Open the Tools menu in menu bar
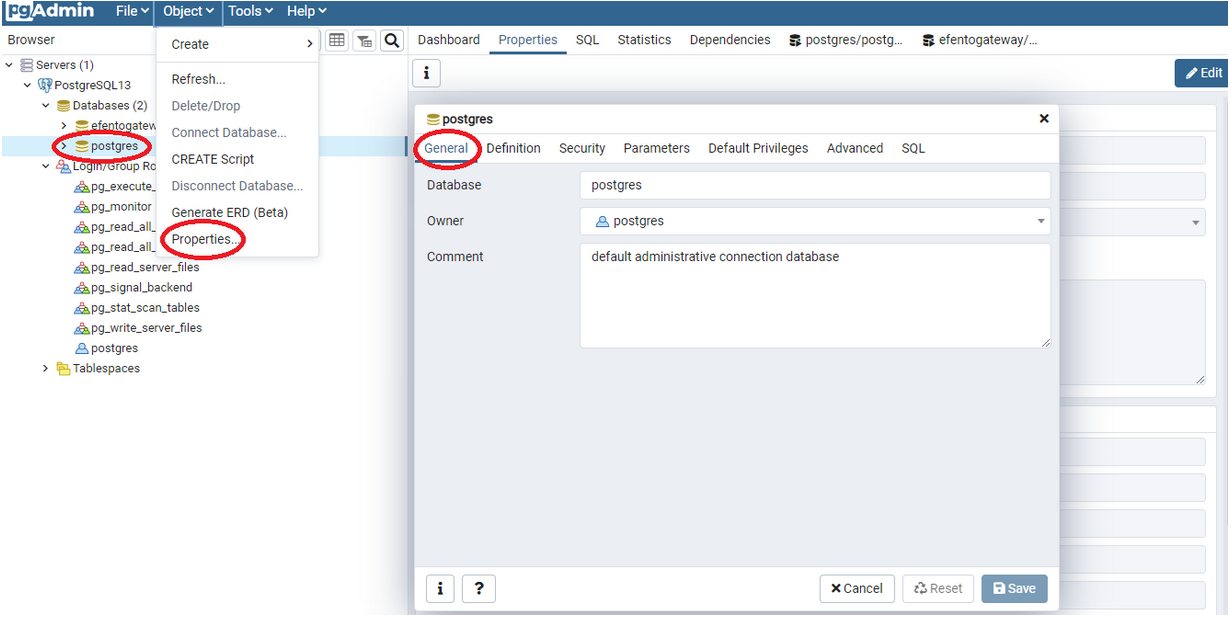 pyautogui.click(x=250, y=11)
